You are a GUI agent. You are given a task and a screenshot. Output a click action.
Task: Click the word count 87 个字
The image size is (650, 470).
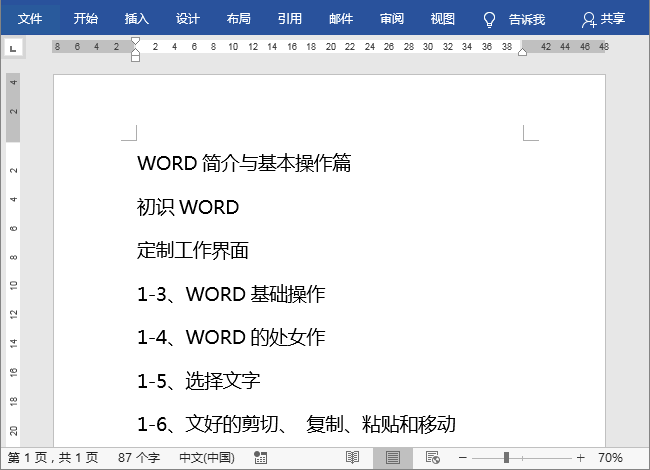139,458
